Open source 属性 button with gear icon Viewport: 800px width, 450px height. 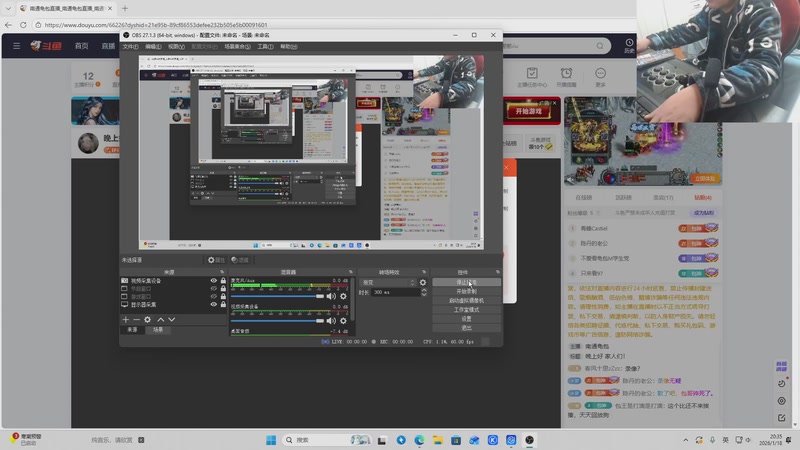[216, 260]
